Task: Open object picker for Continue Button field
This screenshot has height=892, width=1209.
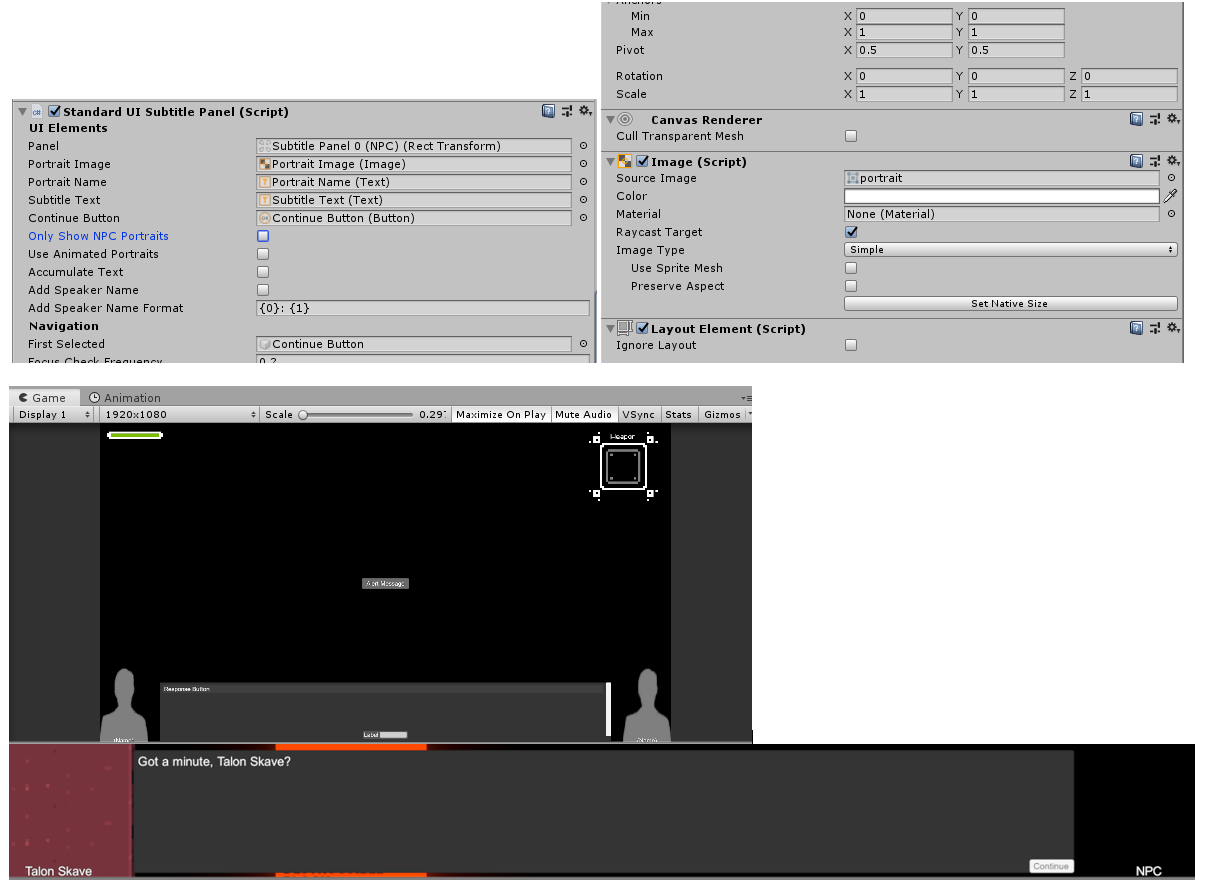Action: [x=583, y=218]
